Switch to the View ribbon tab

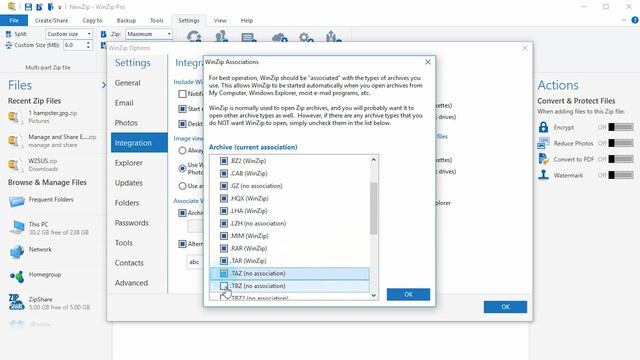(220, 20)
